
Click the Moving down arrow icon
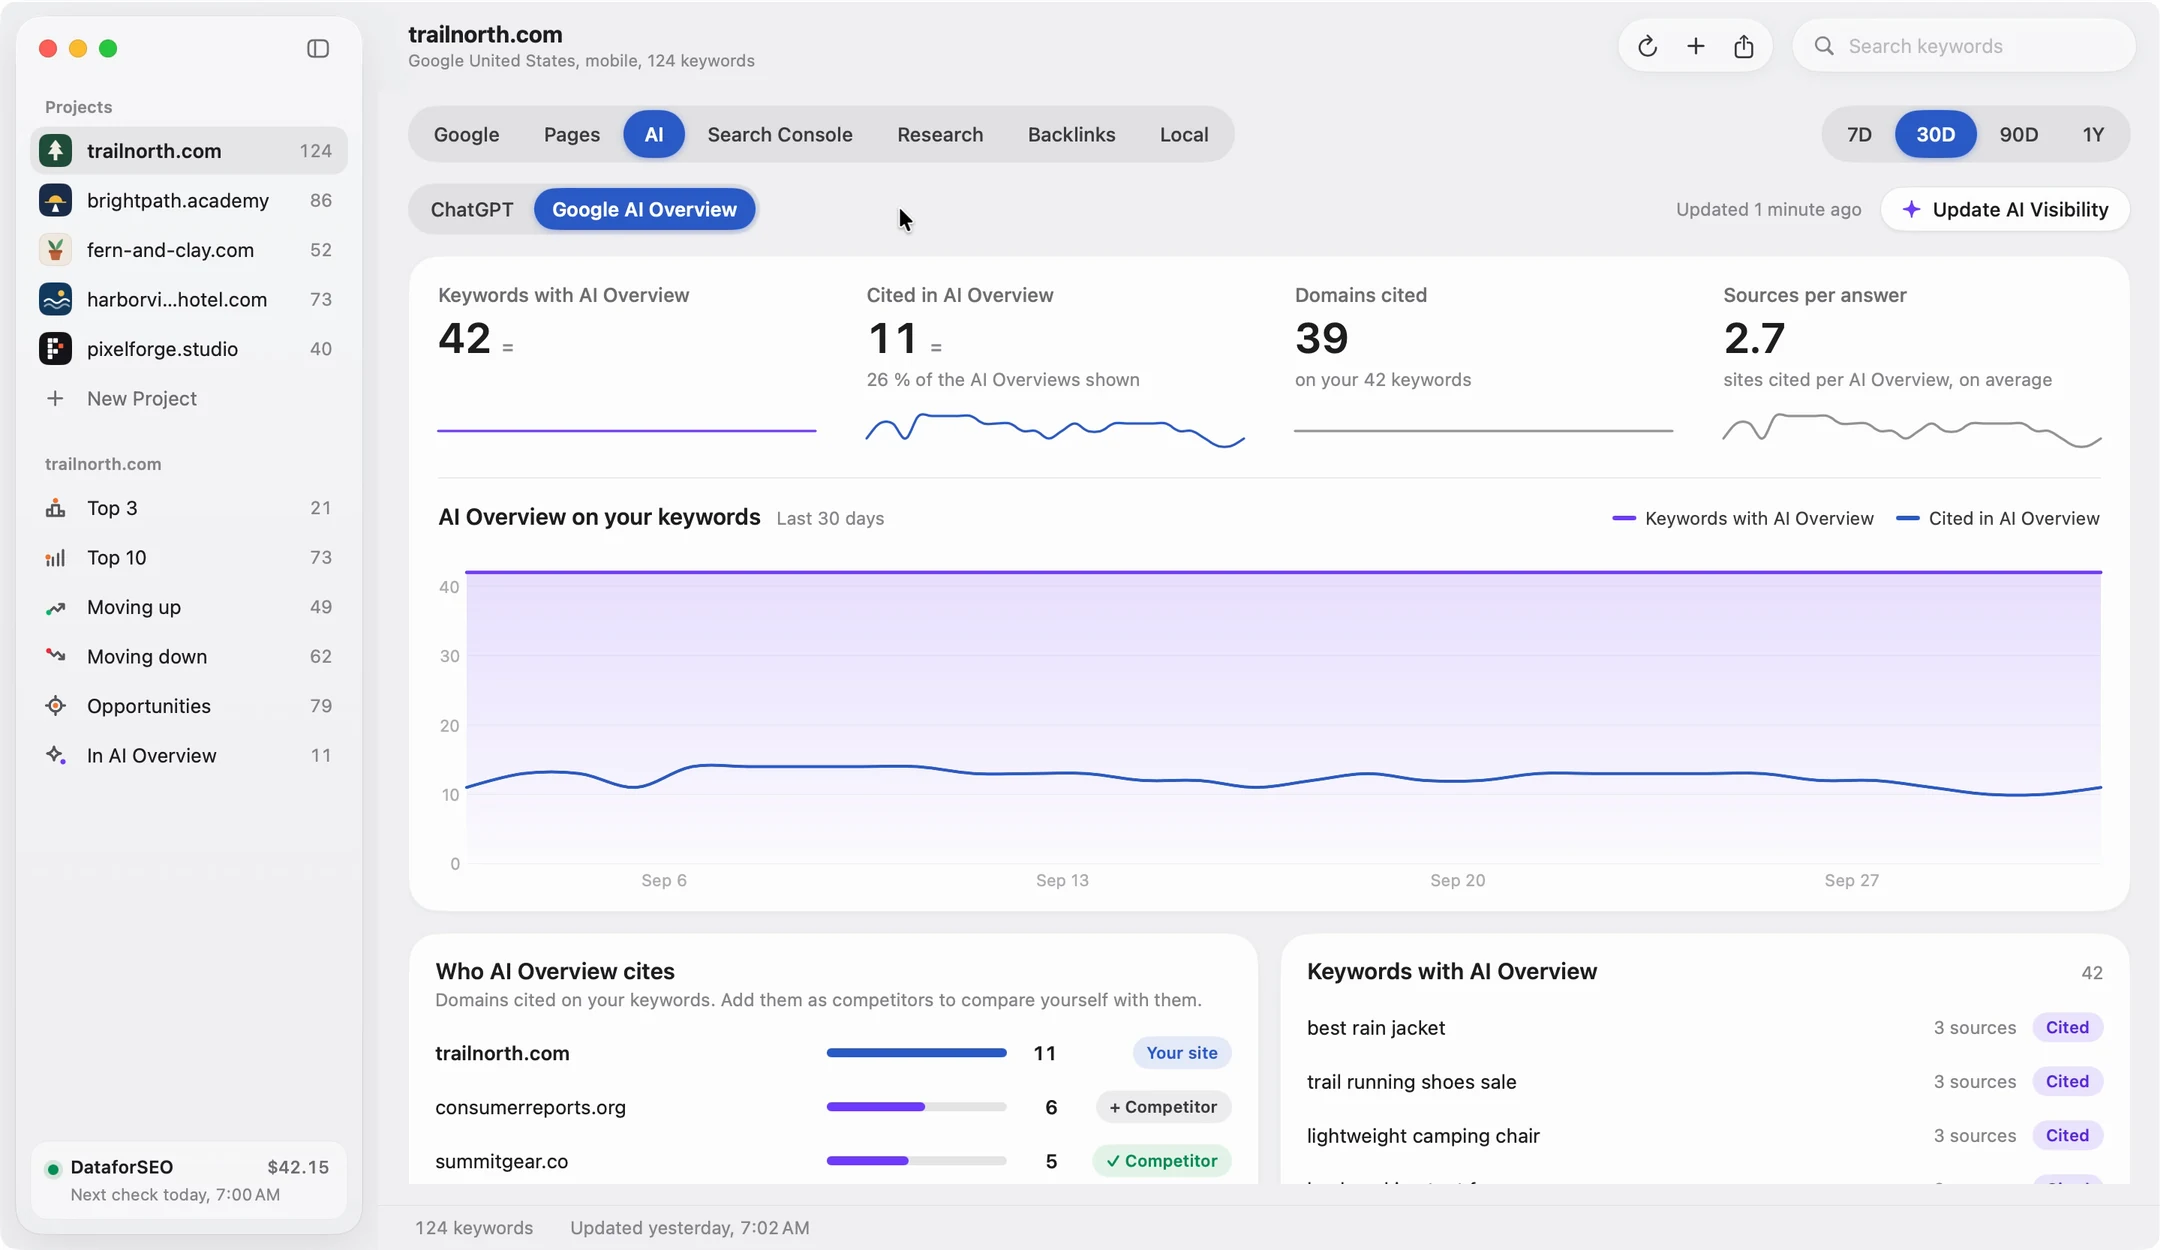(55, 656)
